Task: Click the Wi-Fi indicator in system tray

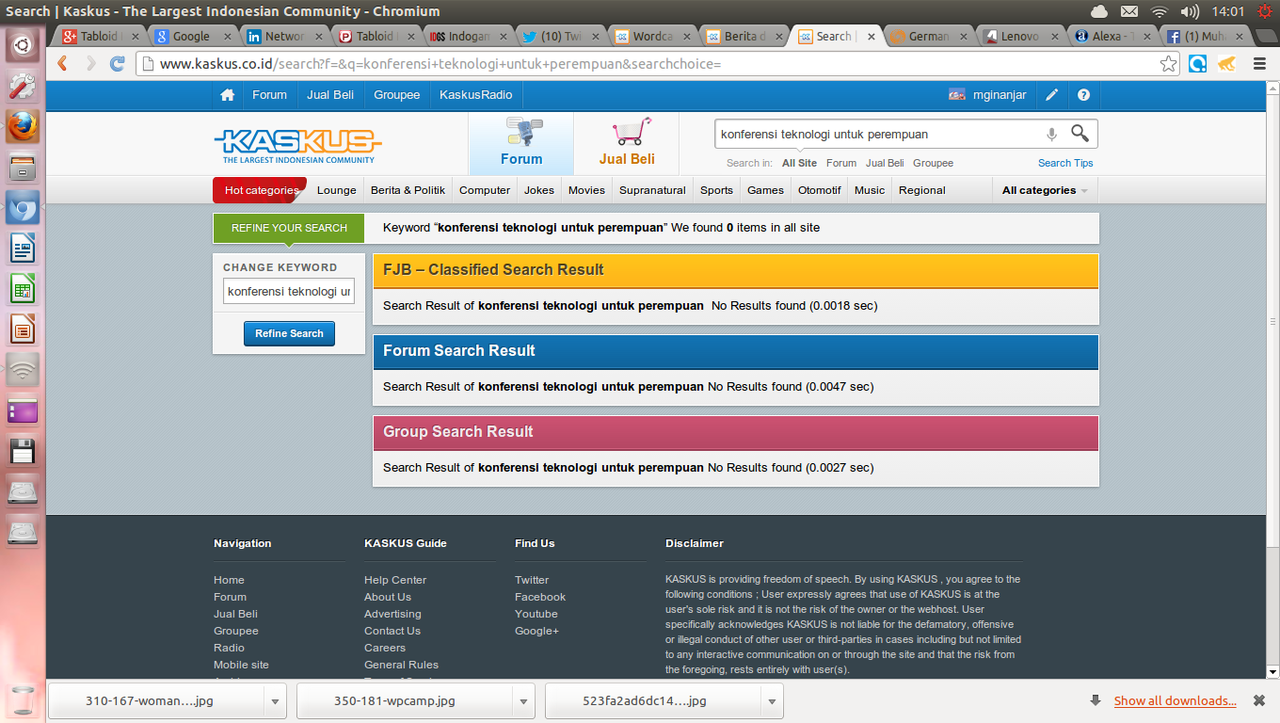Action: pyautogui.click(x=1160, y=11)
